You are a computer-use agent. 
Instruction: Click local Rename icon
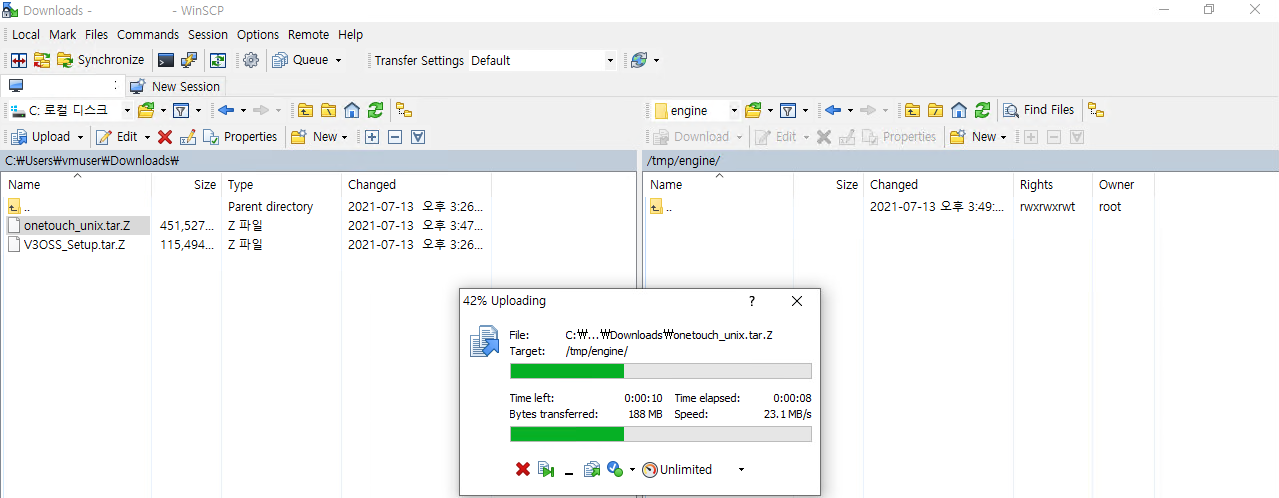(188, 136)
